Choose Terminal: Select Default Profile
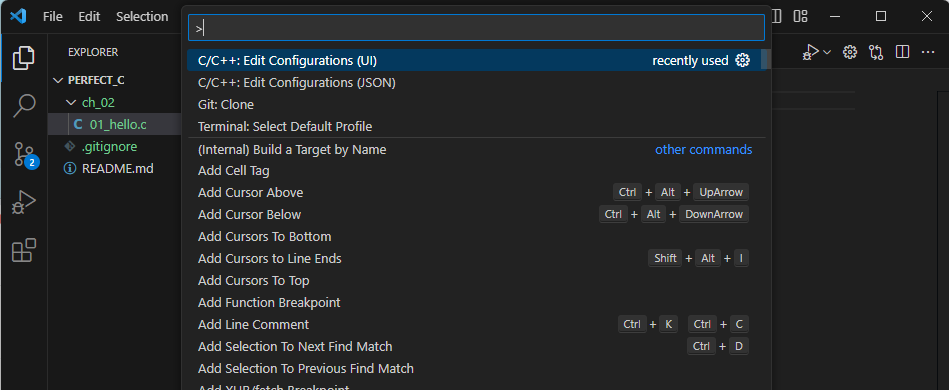 pos(476,127)
